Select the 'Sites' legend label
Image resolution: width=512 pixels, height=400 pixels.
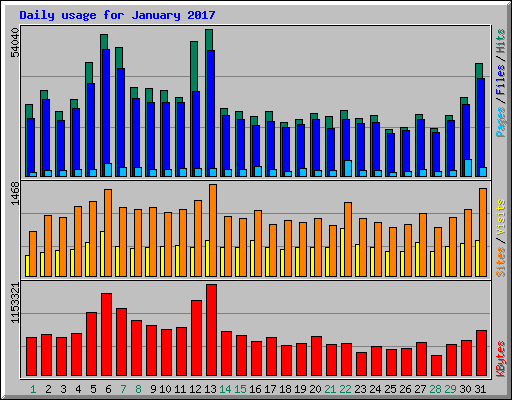[x=501, y=262]
